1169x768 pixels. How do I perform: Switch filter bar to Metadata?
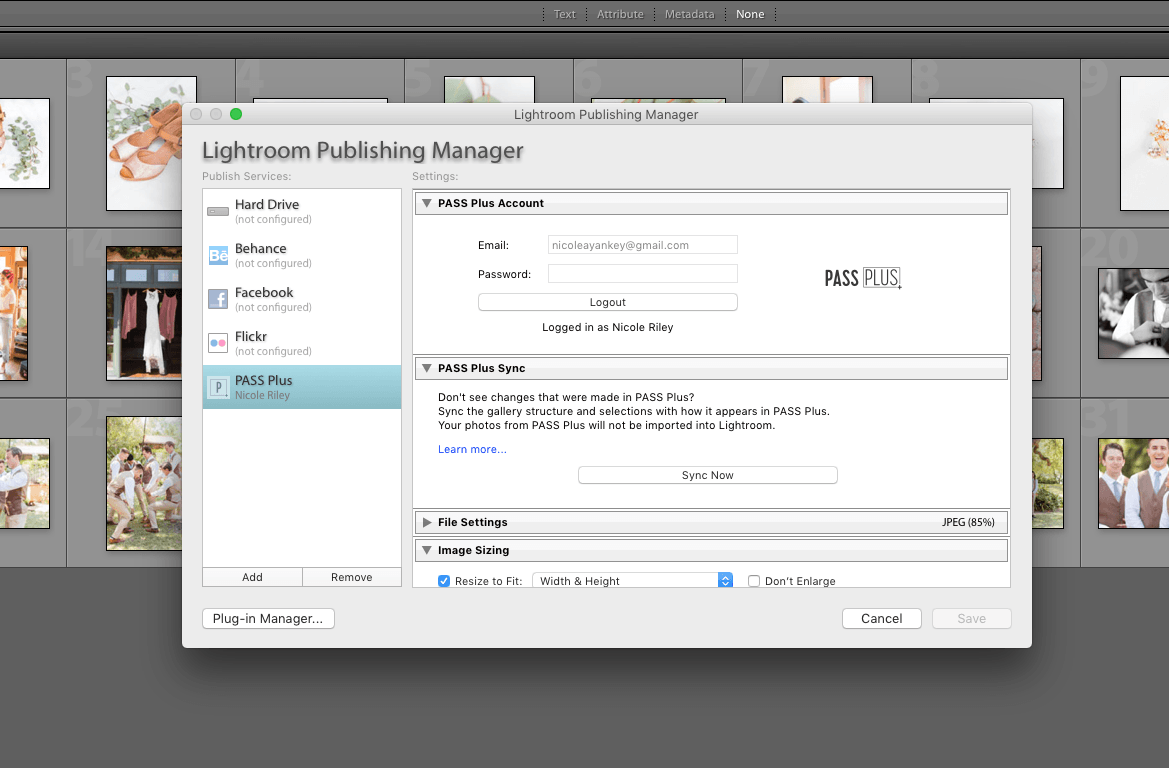[689, 14]
